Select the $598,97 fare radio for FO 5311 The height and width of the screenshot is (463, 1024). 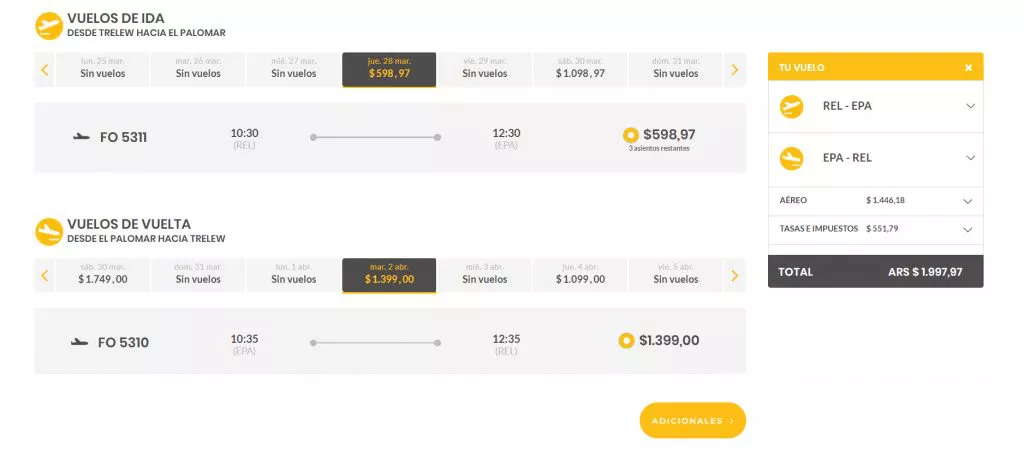click(631, 135)
